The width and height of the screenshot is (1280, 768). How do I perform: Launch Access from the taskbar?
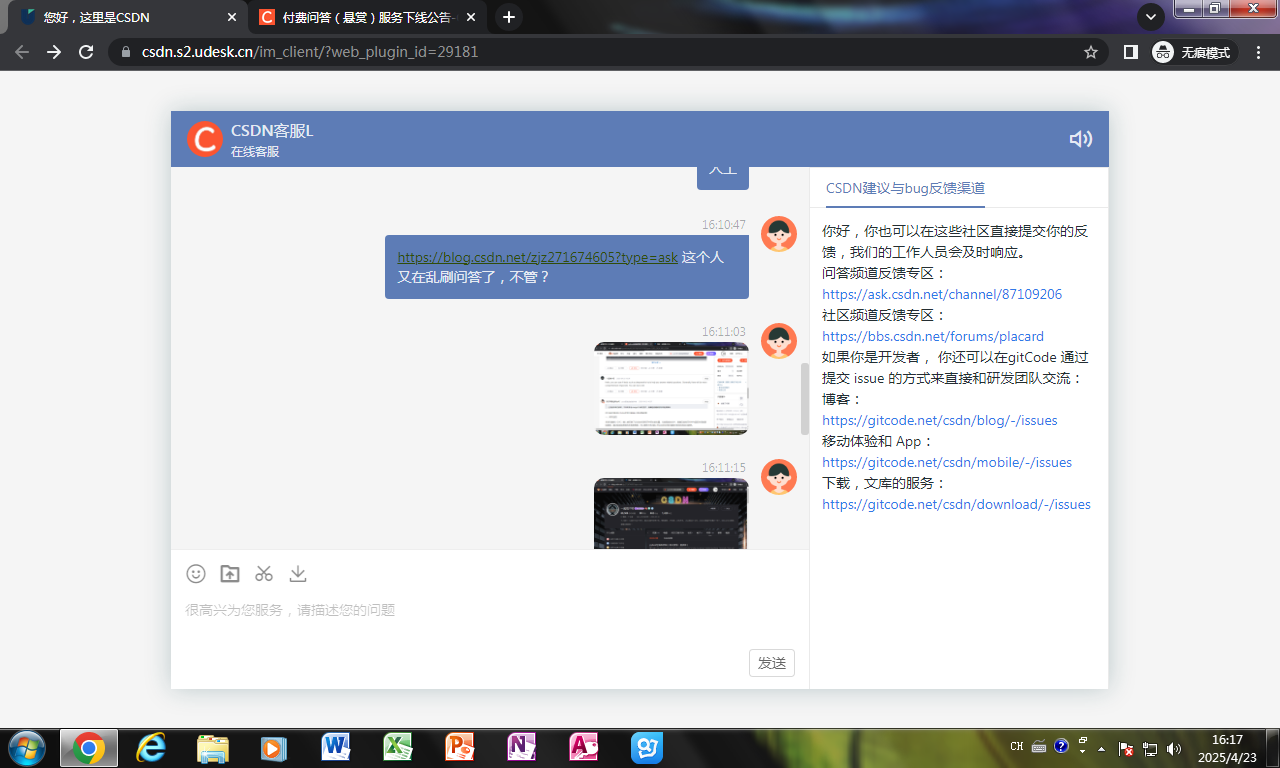(x=584, y=748)
